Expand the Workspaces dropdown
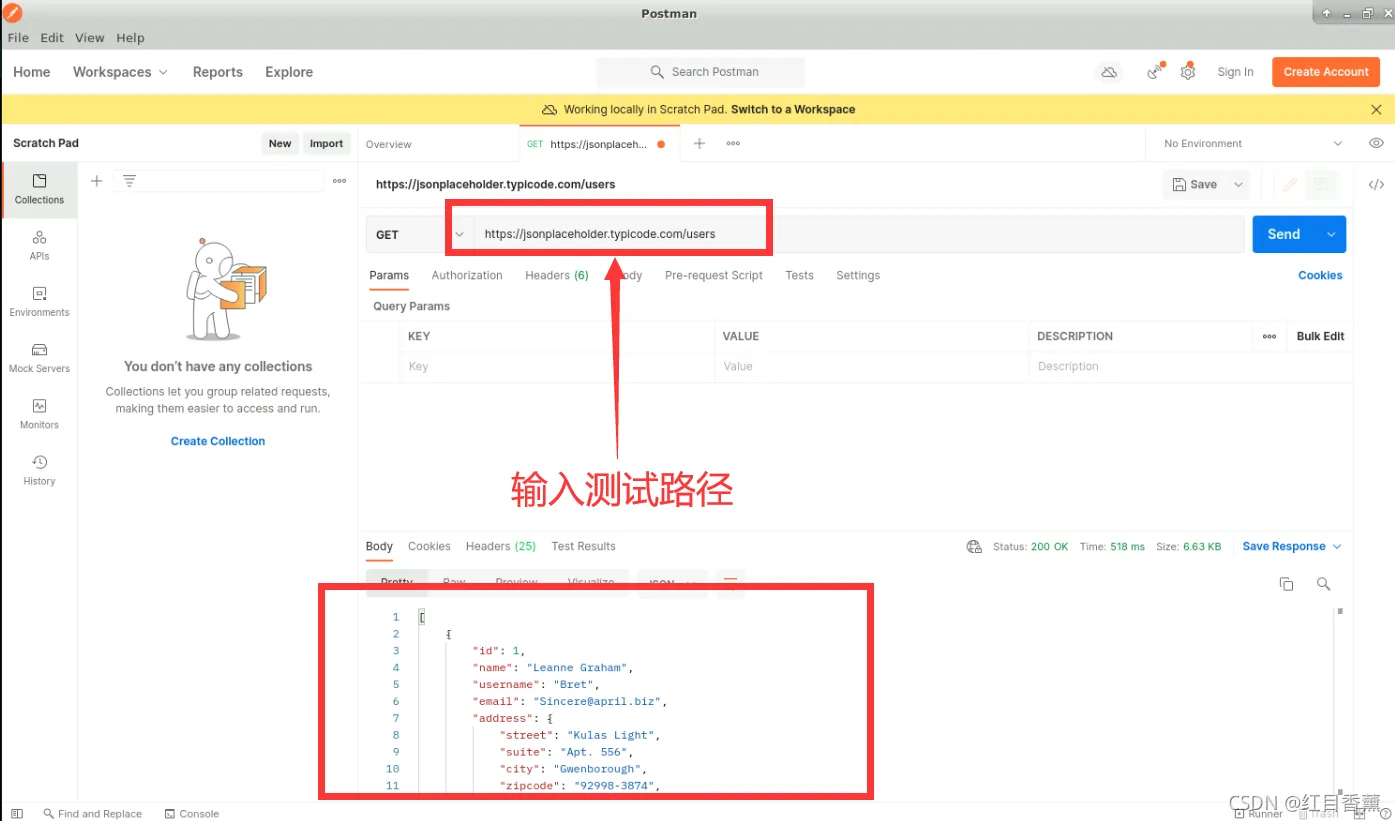Image resolution: width=1395 pixels, height=821 pixels. point(120,72)
